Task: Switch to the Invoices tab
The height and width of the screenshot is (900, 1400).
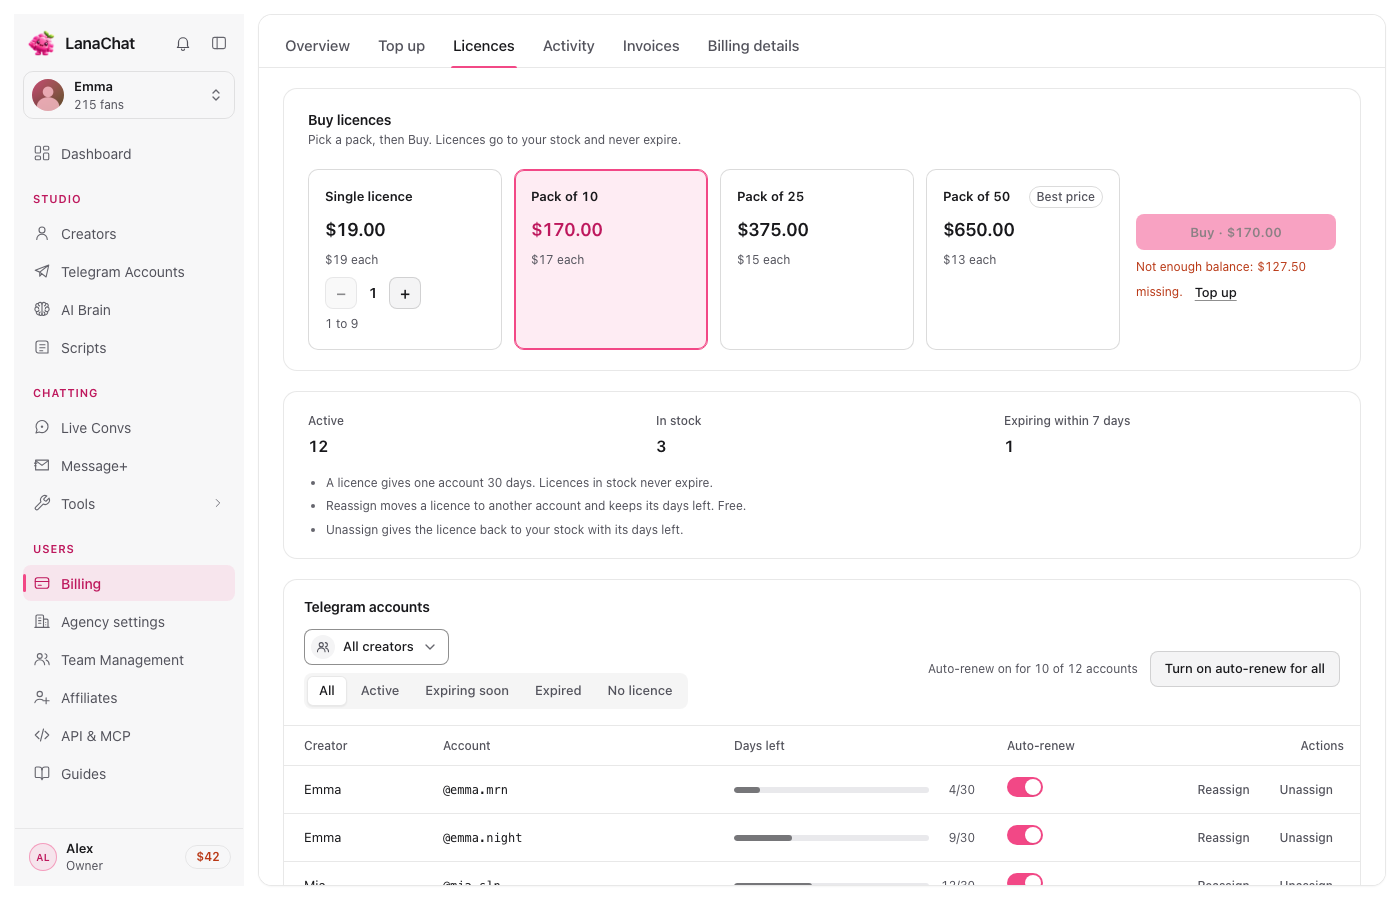Action: tap(651, 46)
